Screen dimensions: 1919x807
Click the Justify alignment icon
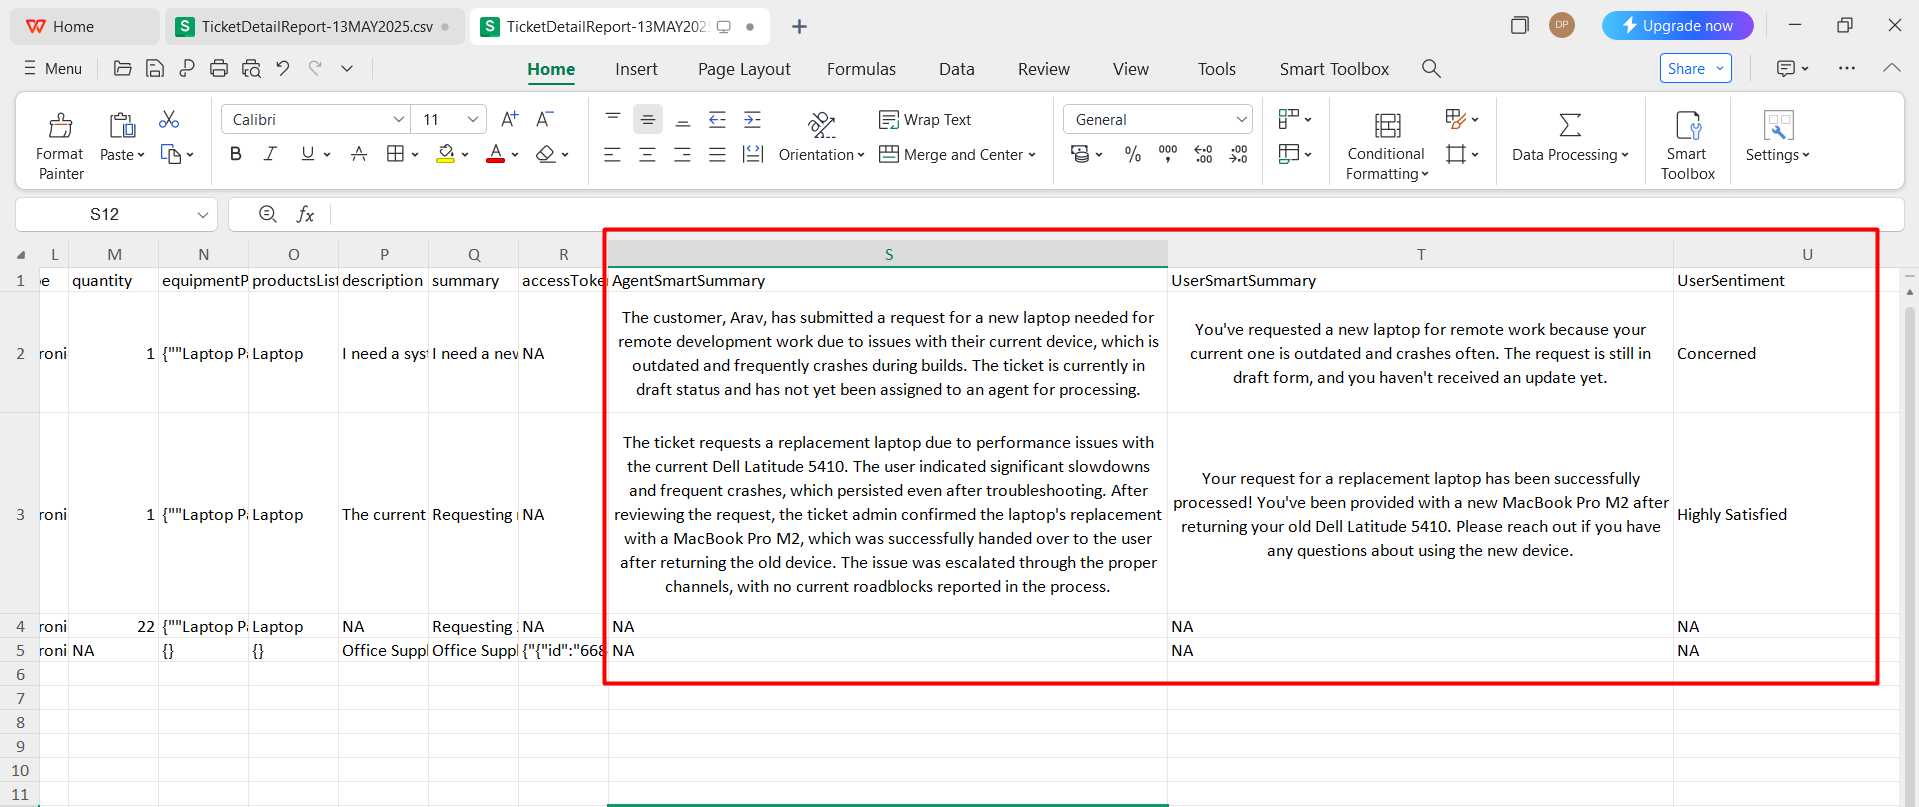[x=717, y=155]
